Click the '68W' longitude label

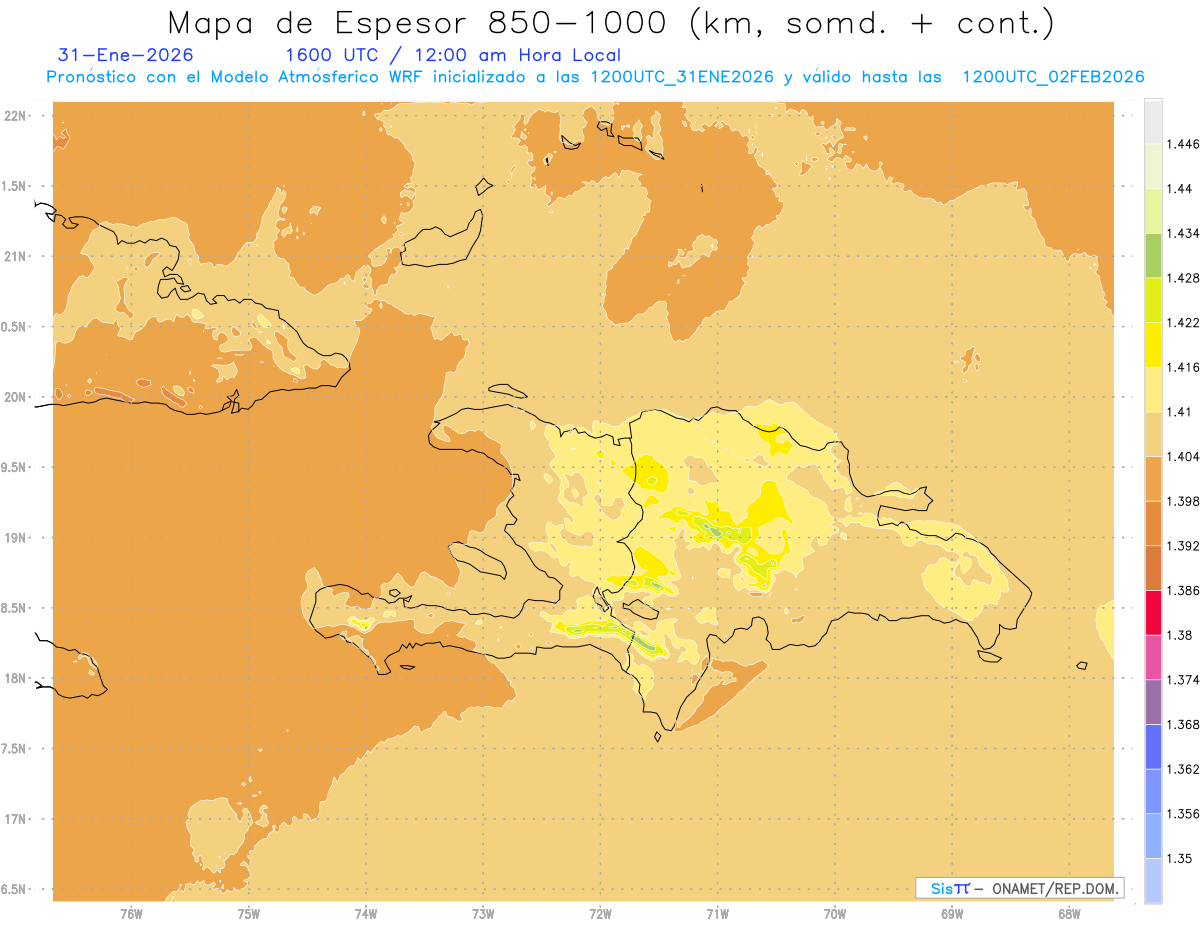pyautogui.click(x=1069, y=915)
